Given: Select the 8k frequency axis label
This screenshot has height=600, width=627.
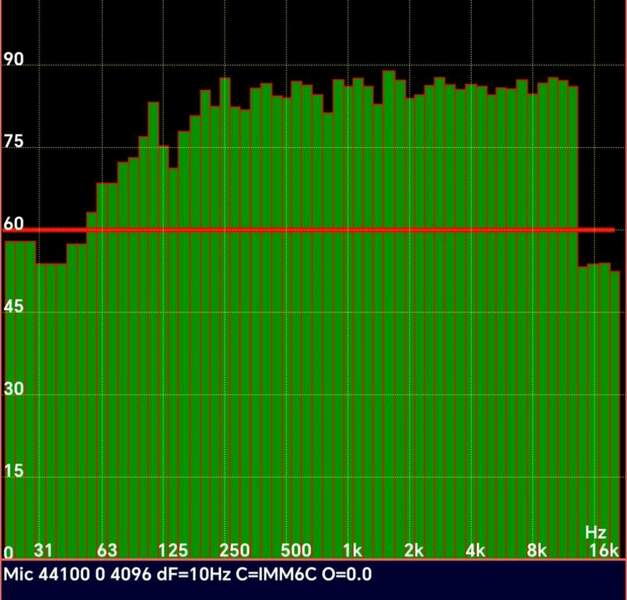Looking at the screenshot, I should click(x=538, y=551).
